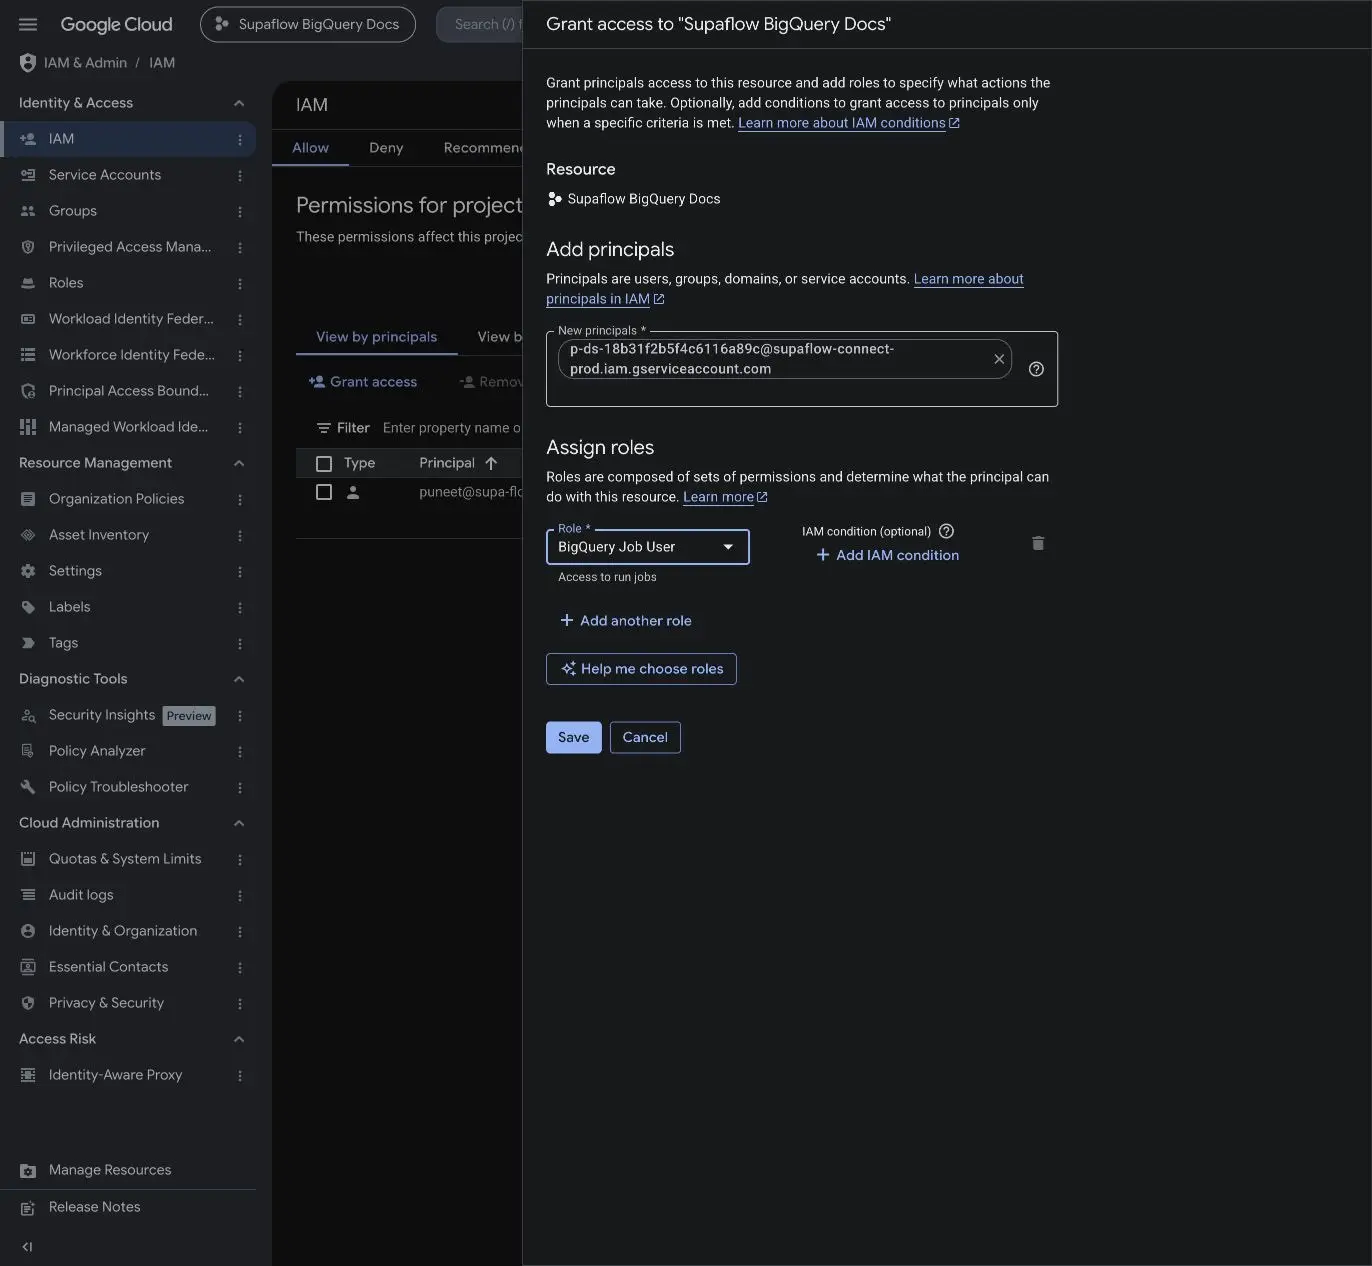This screenshot has height=1266, width=1372.
Task: Toggle the select-all checkbox in table header
Action: coord(324,464)
